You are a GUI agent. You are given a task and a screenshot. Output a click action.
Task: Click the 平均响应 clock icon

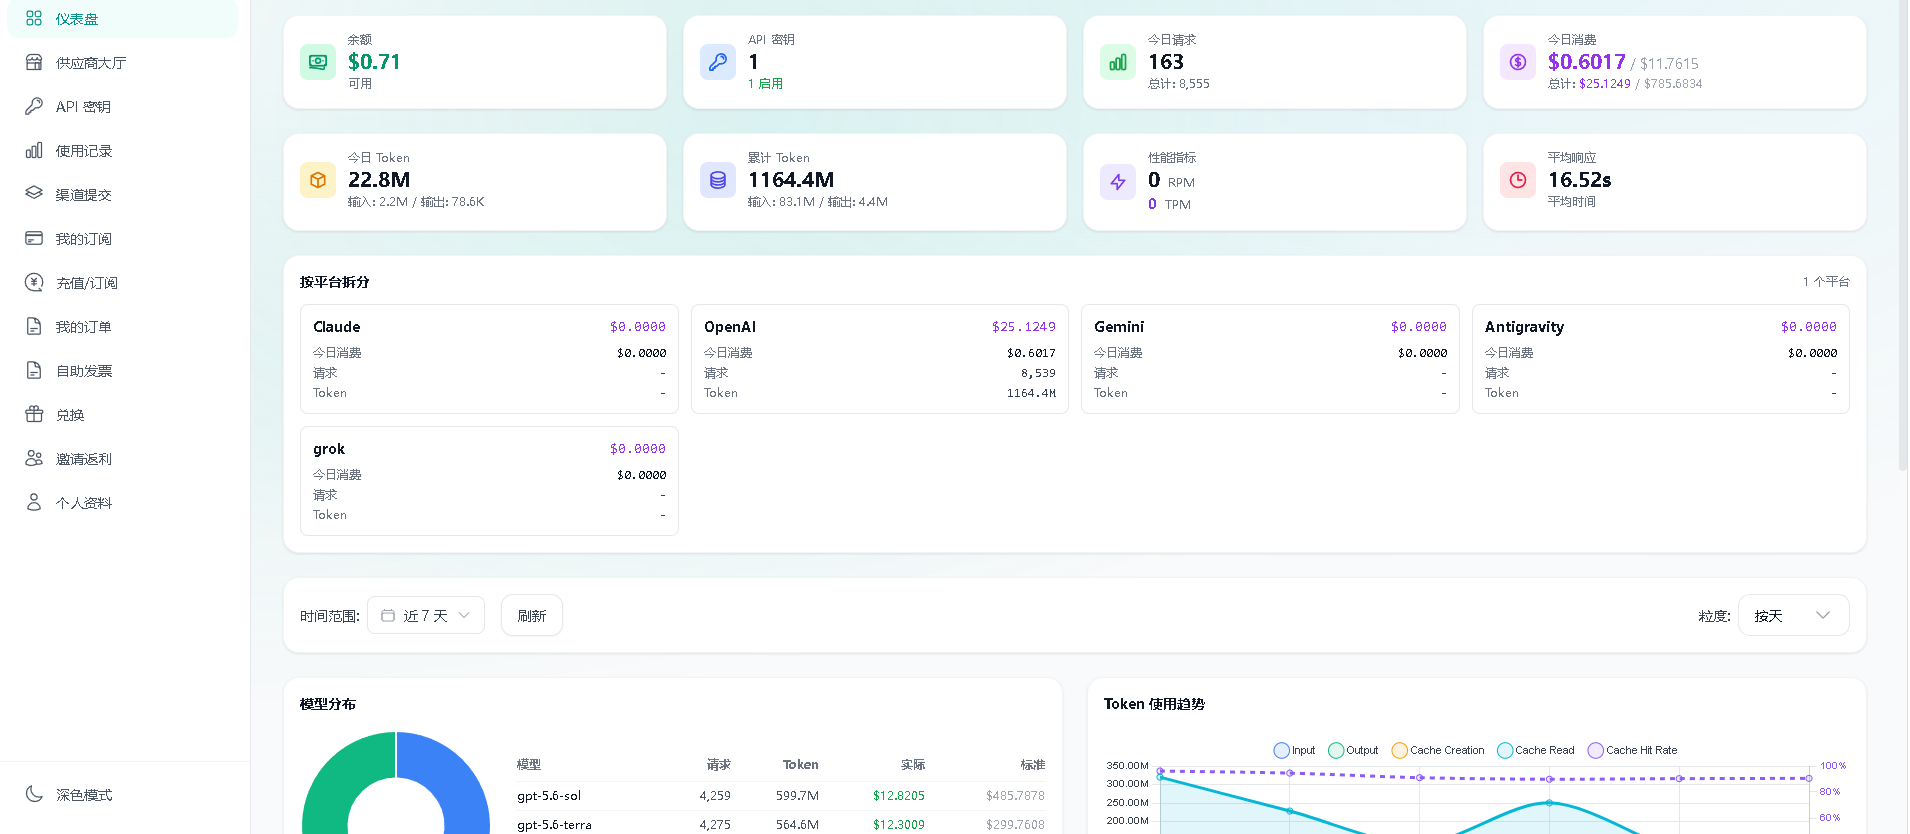[x=1517, y=180]
